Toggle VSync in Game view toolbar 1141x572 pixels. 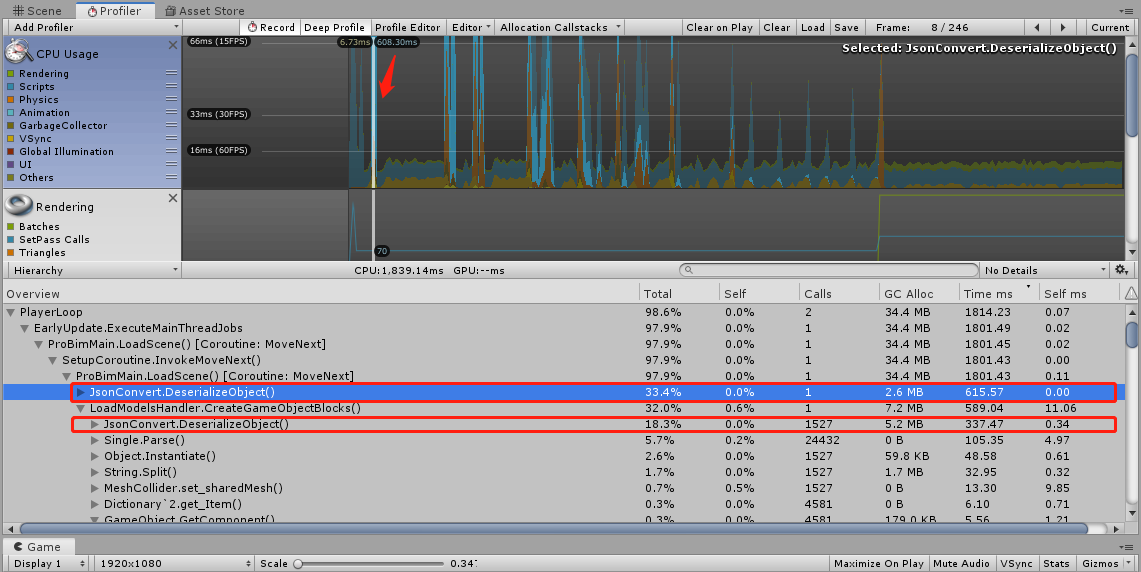pyautogui.click(x=1016, y=563)
